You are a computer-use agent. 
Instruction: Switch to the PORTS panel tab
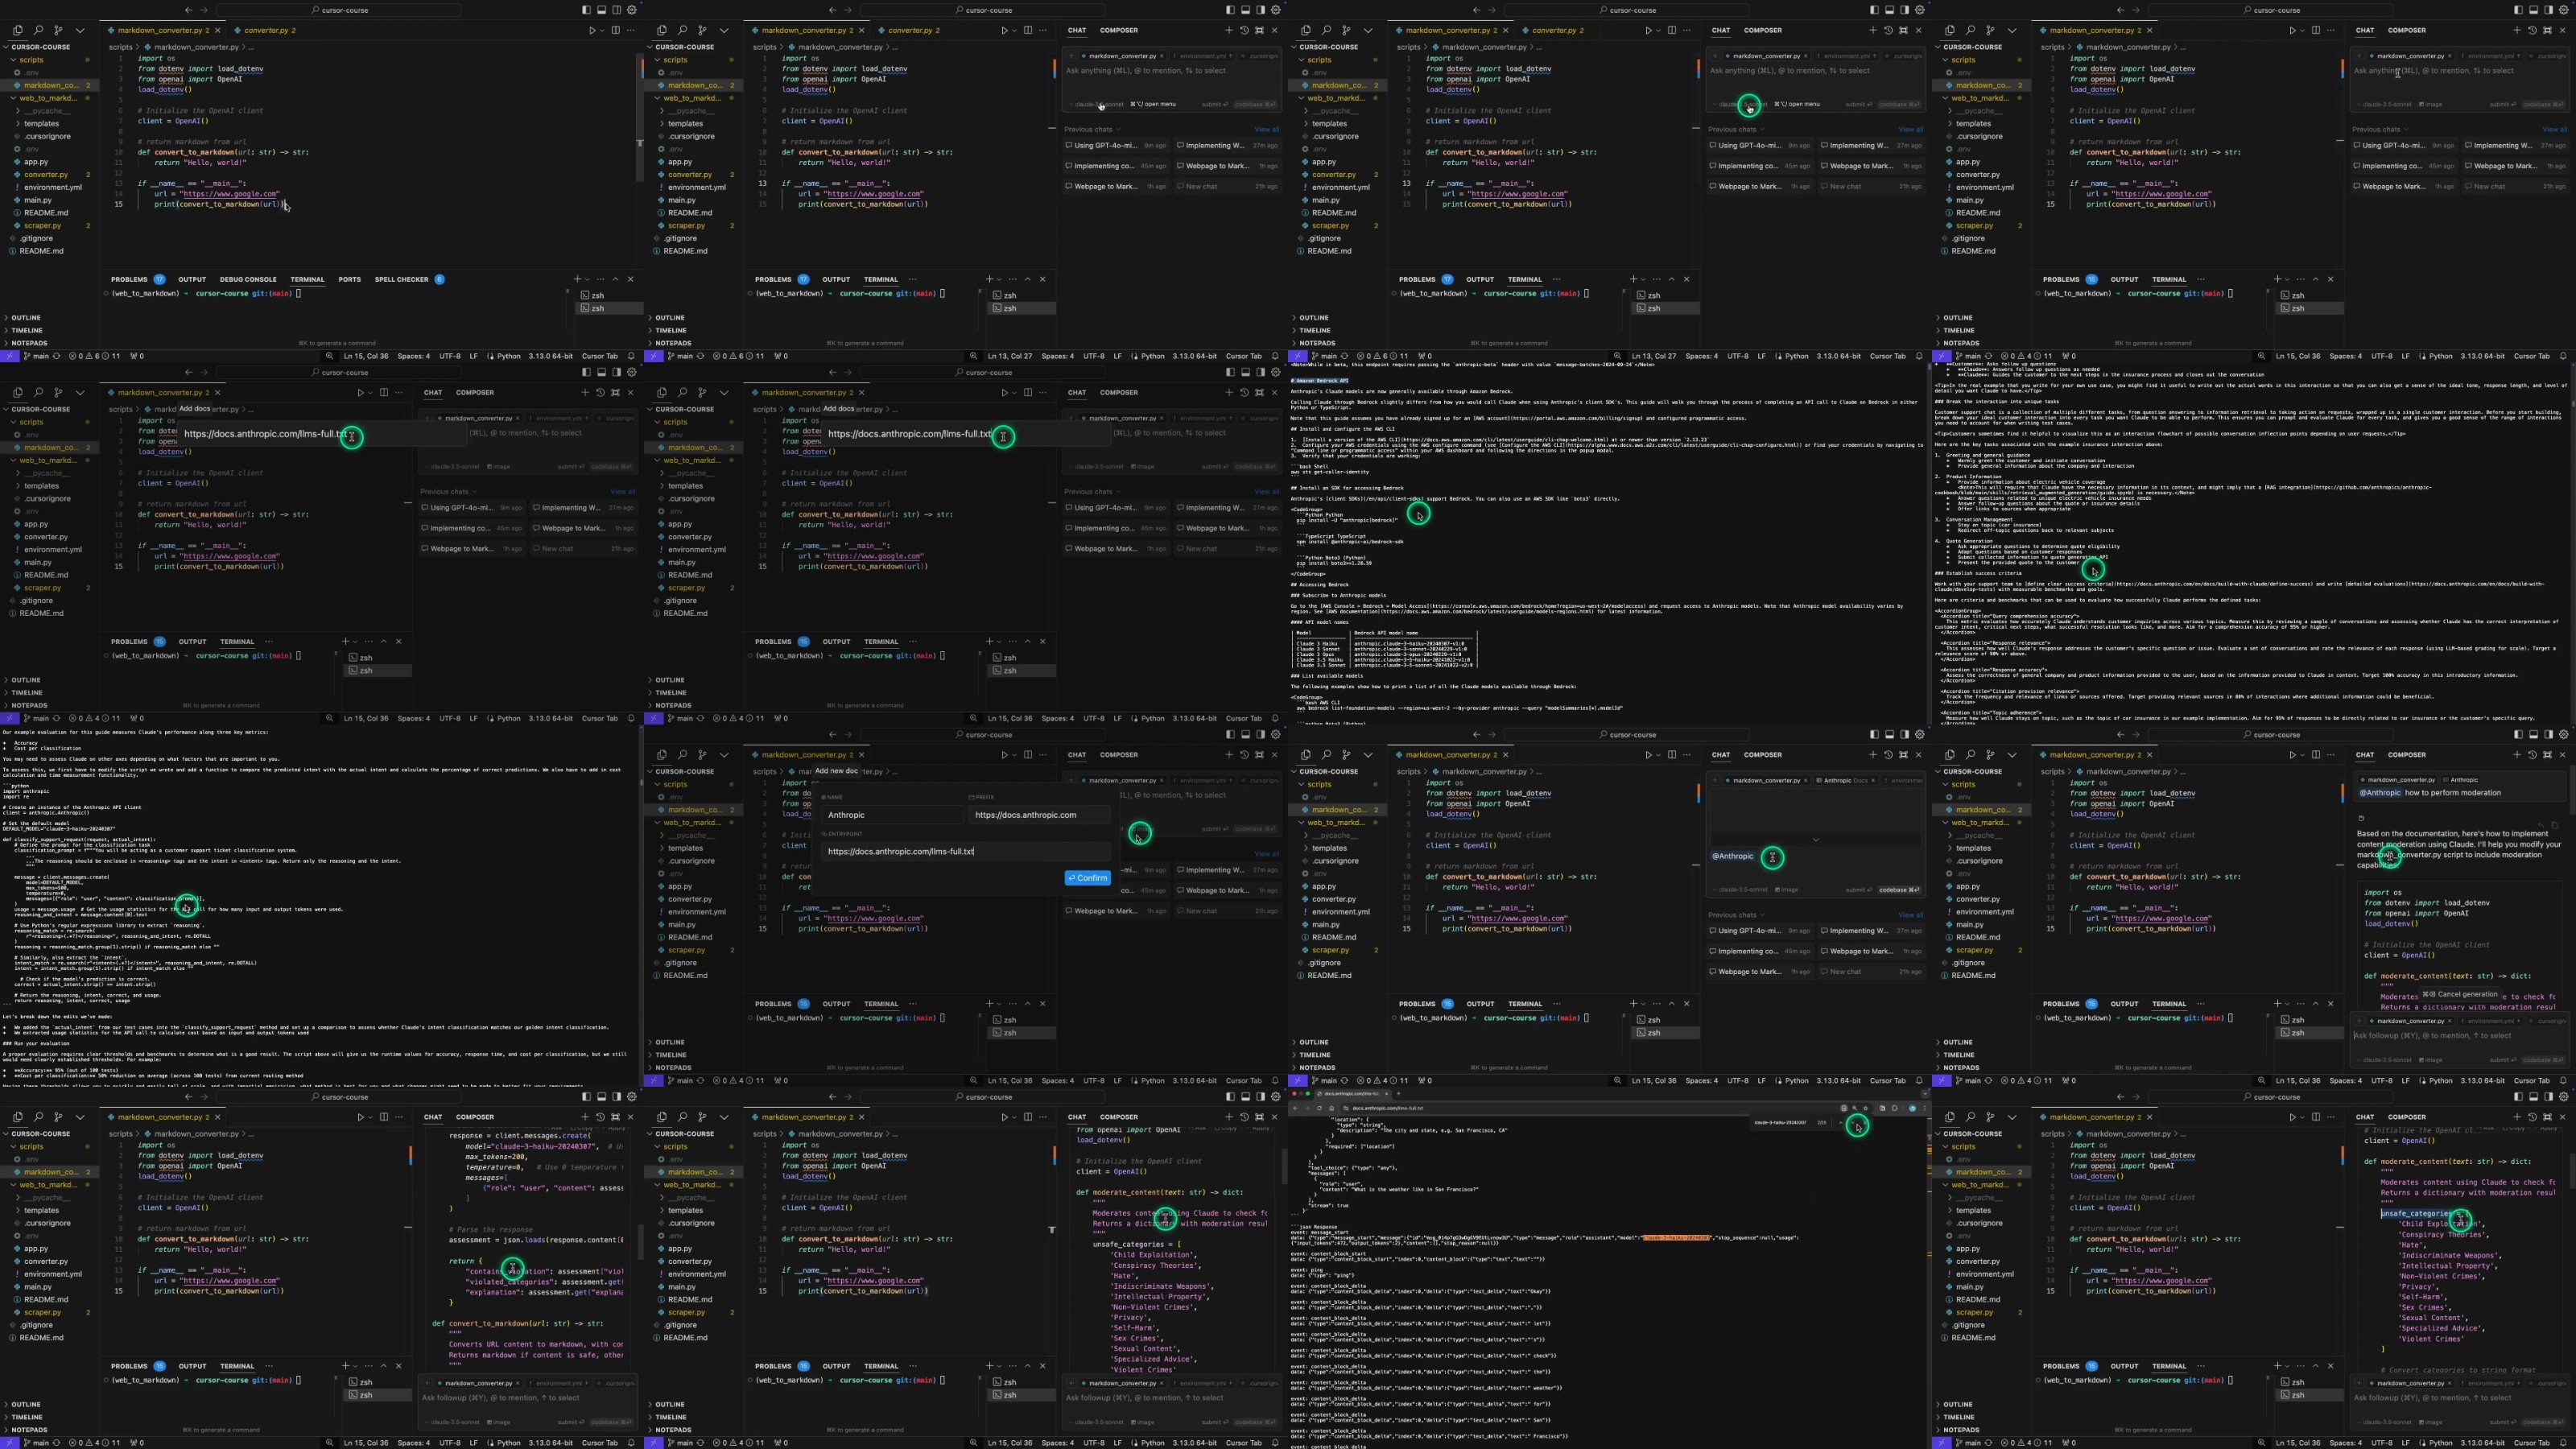(x=350, y=279)
